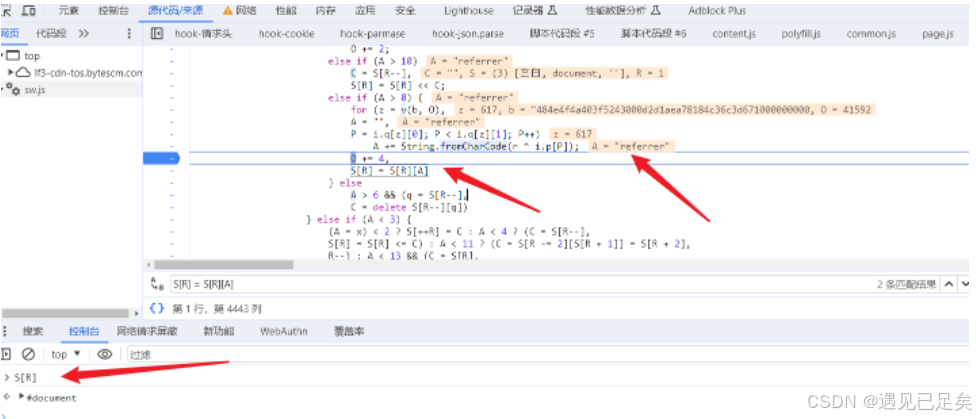
Task: Select the 网页 navigator tab
Action: tap(9, 34)
